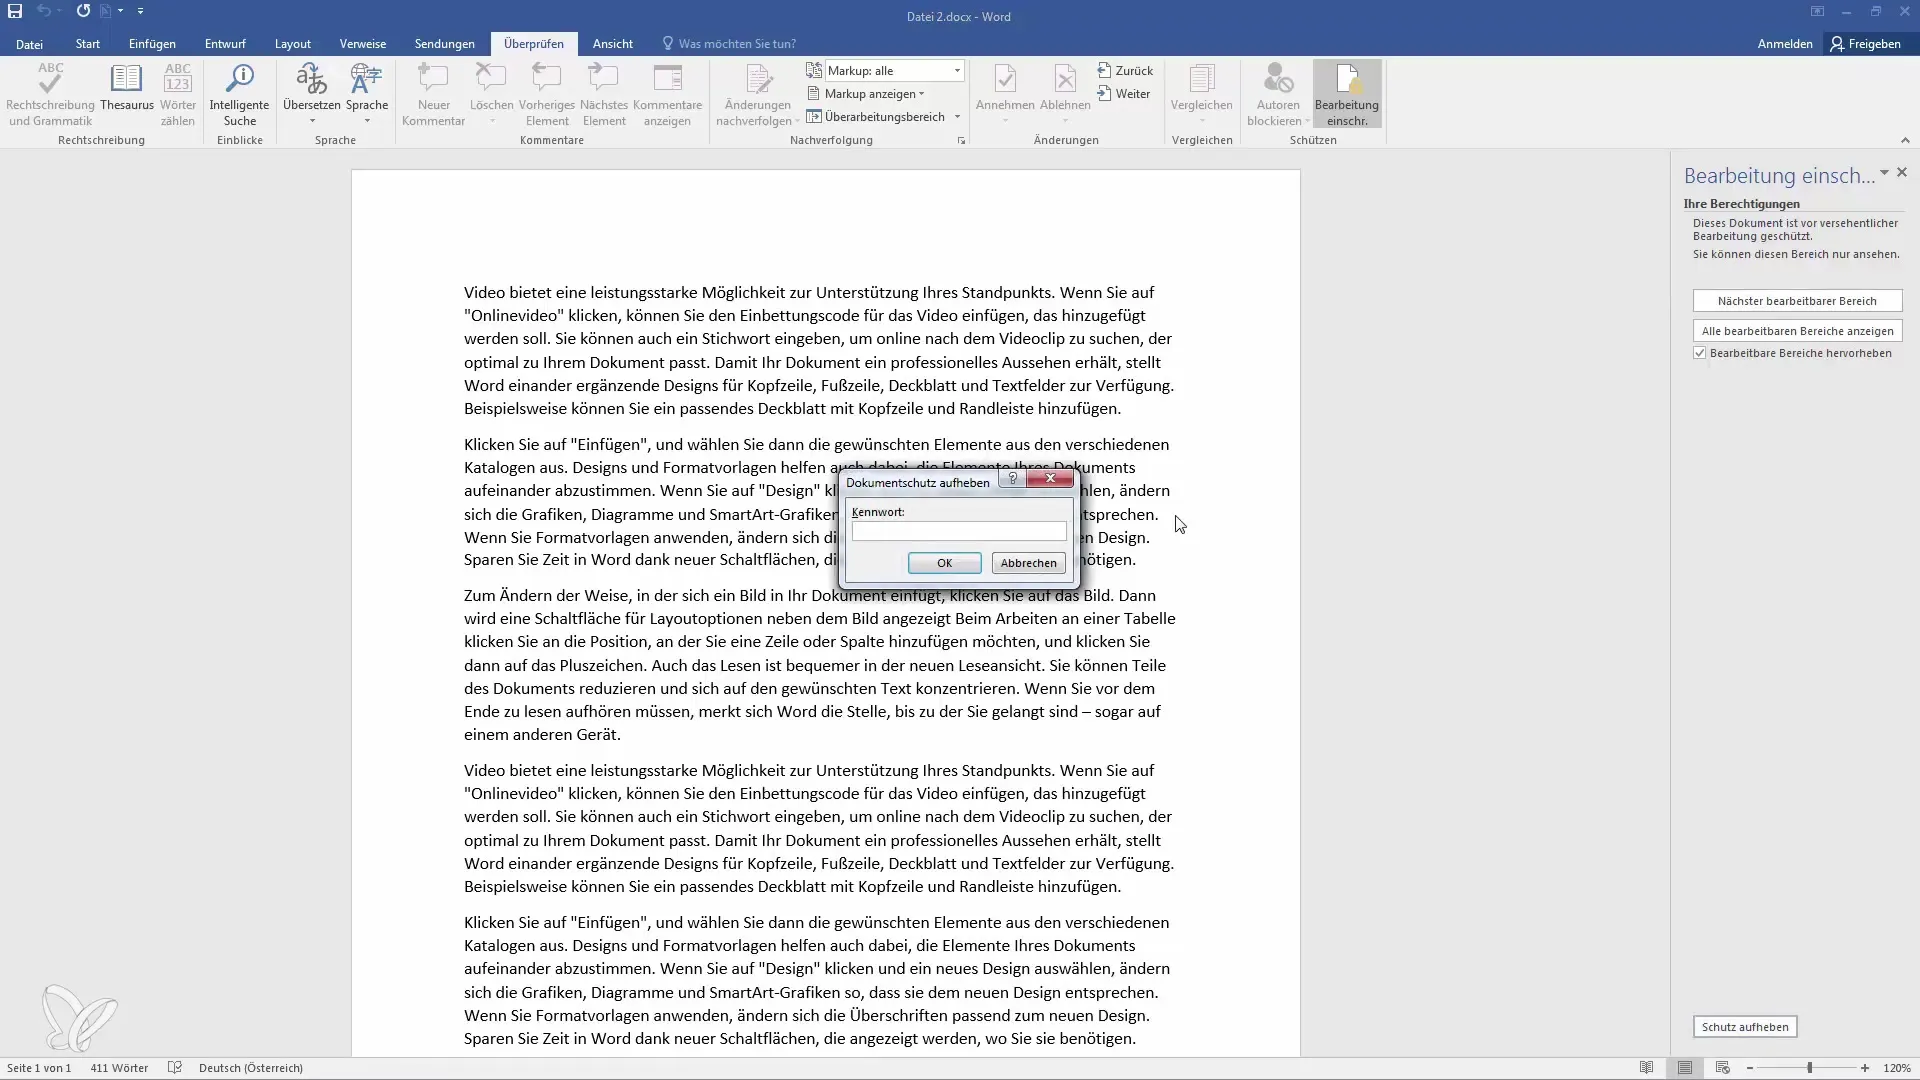Viewport: 1920px width, 1080px height.
Task: Click the Löschen comment icon
Action: 491,95
